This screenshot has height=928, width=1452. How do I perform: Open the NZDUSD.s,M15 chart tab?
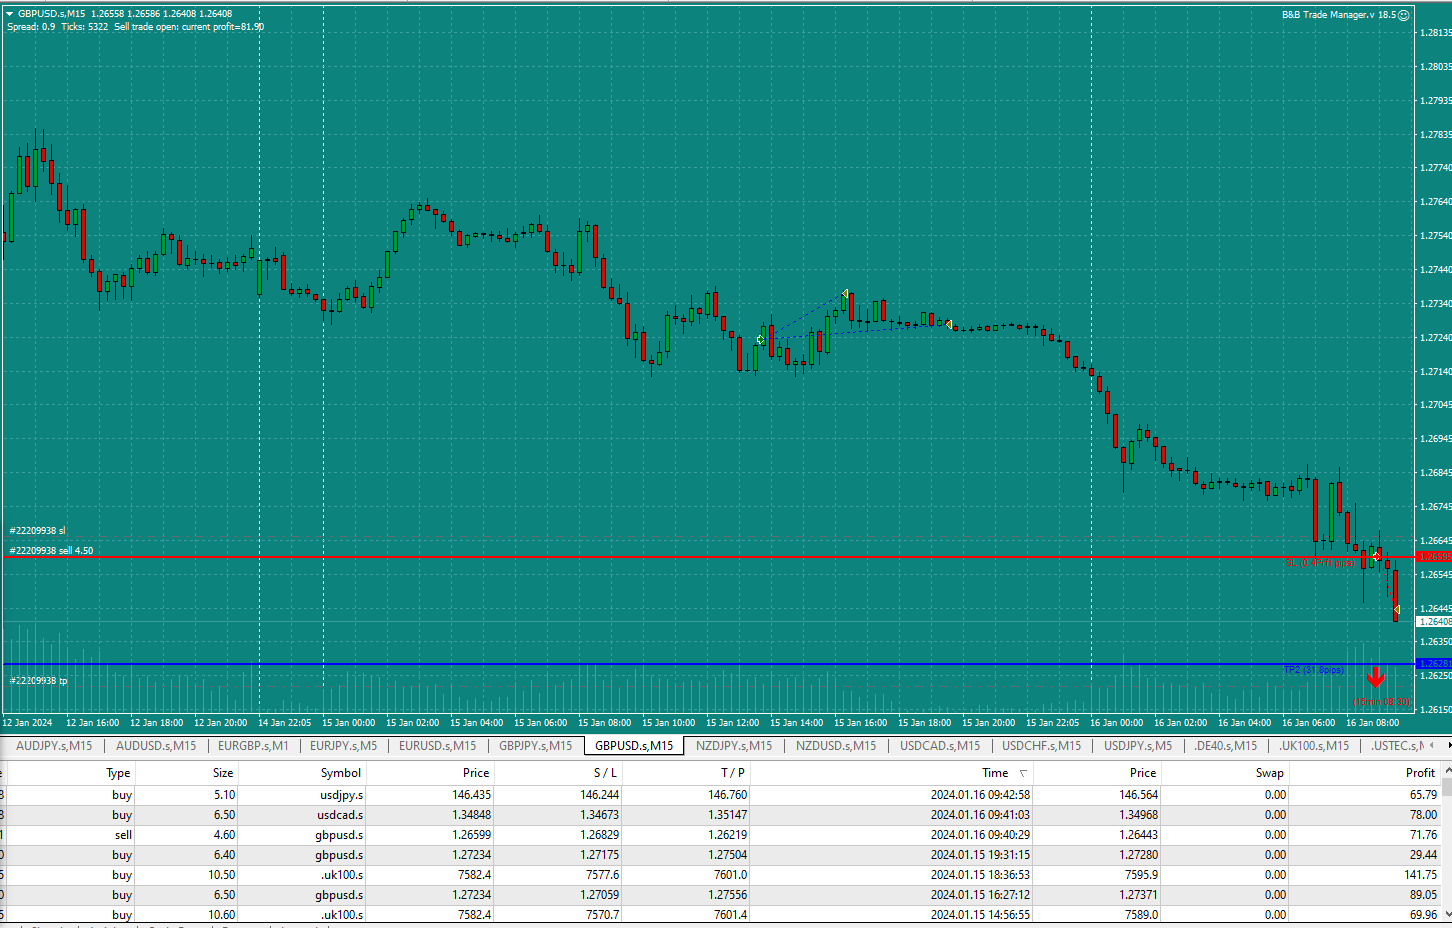836,746
